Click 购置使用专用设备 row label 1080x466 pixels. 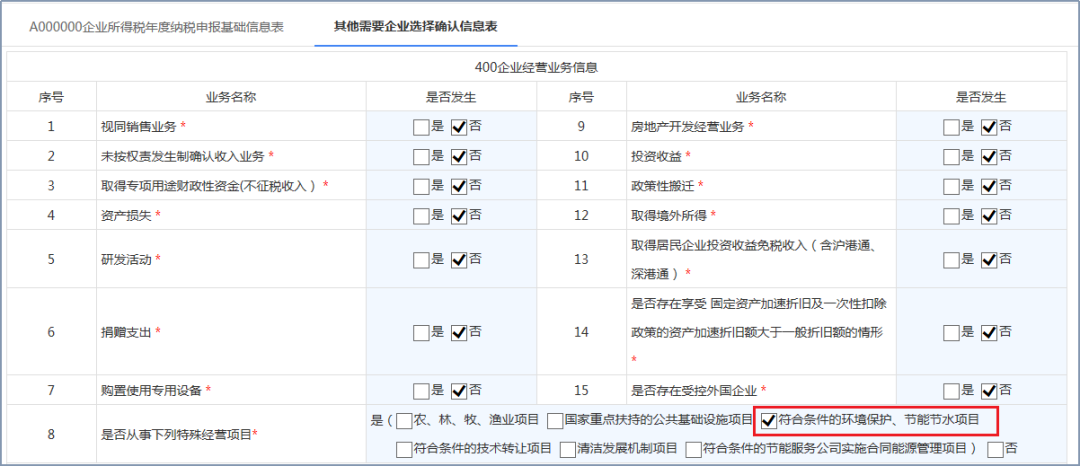pyautogui.click(x=151, y=390)
